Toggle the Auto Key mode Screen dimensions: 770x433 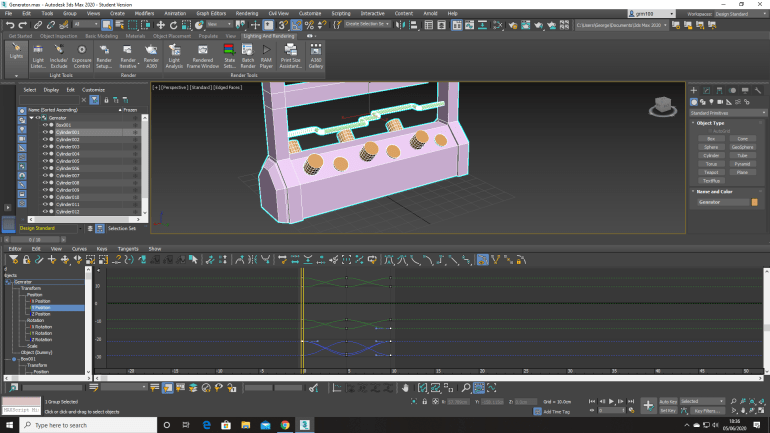pos(668,402)
